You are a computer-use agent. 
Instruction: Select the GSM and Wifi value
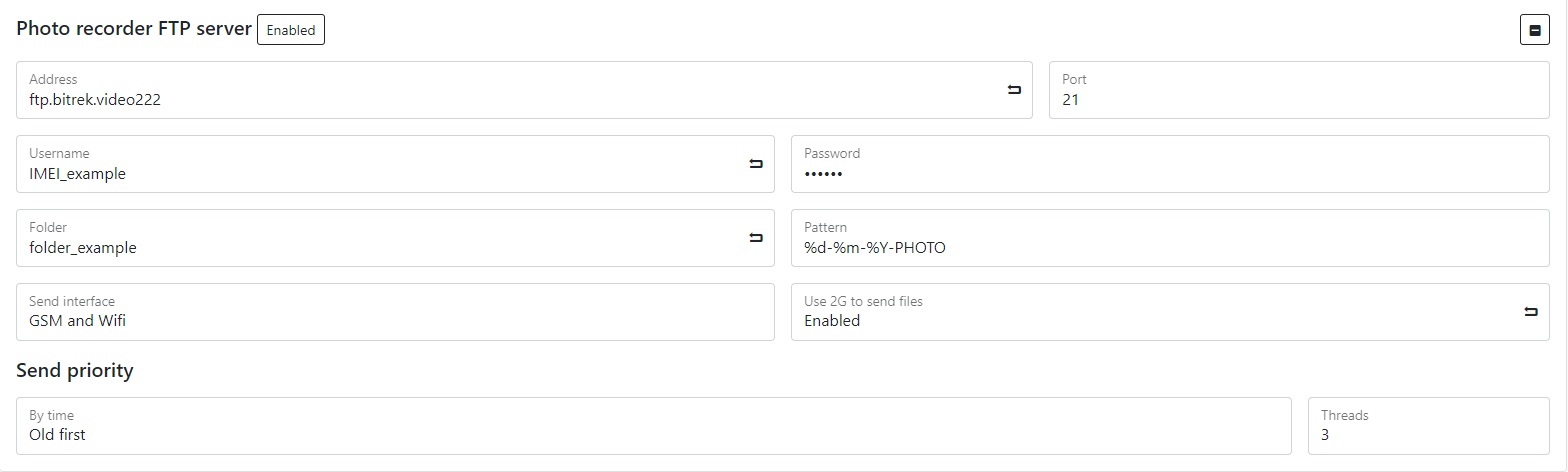78,321
